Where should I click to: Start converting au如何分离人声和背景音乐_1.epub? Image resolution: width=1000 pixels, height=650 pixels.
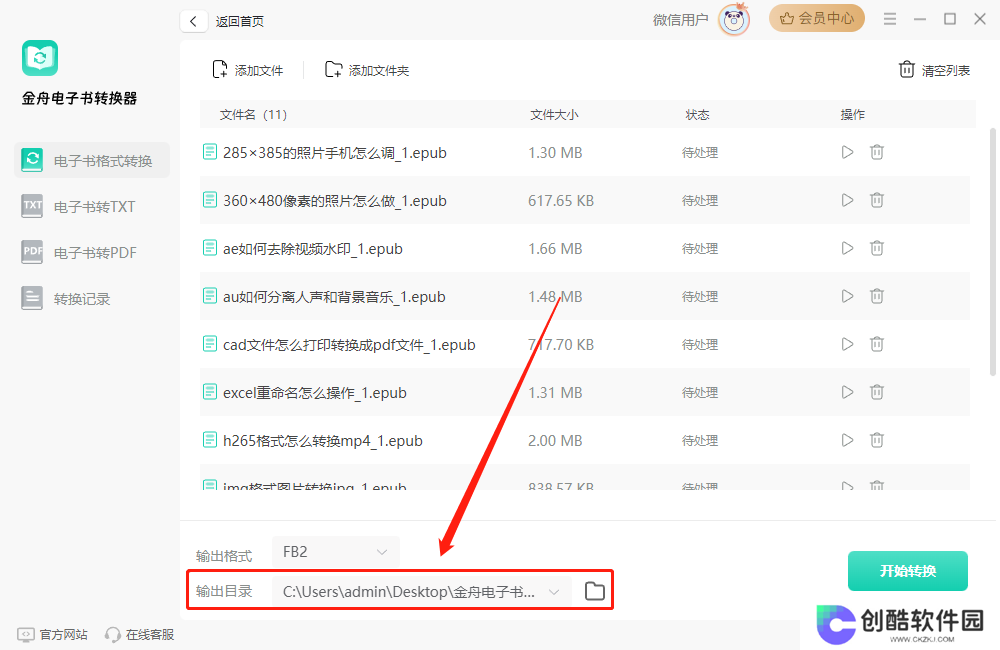tap(847, 295)
